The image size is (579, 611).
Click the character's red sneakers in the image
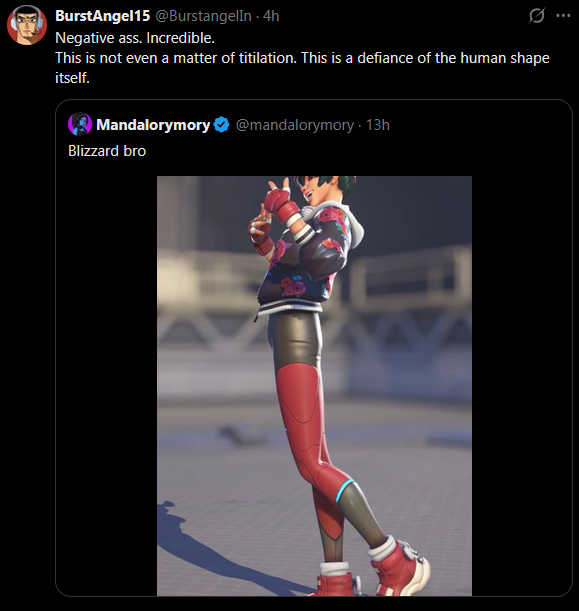click(x=374, y=571)
